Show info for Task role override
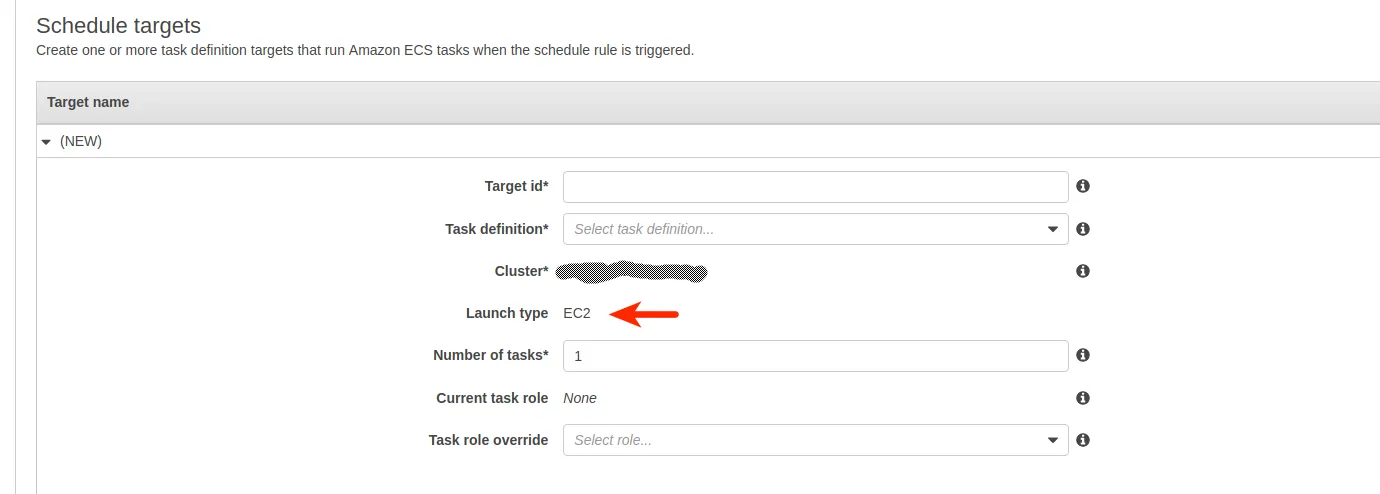This screenshot has height=494, width=1380. (1082, 440)
